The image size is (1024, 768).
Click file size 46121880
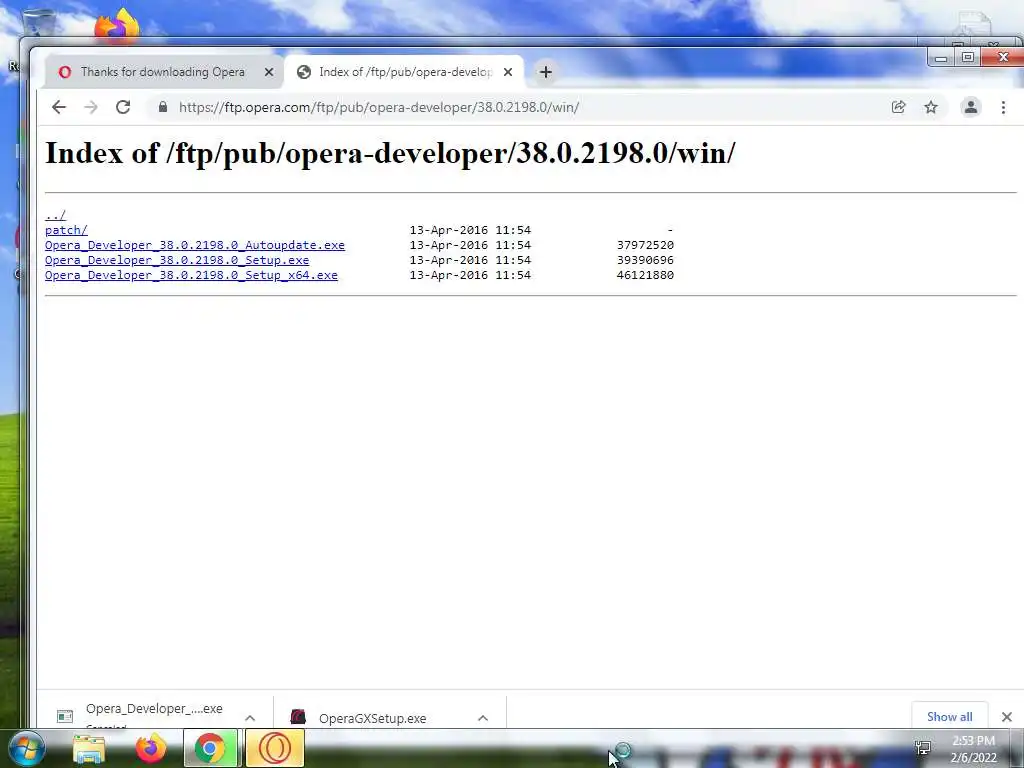tap(645, 275)
